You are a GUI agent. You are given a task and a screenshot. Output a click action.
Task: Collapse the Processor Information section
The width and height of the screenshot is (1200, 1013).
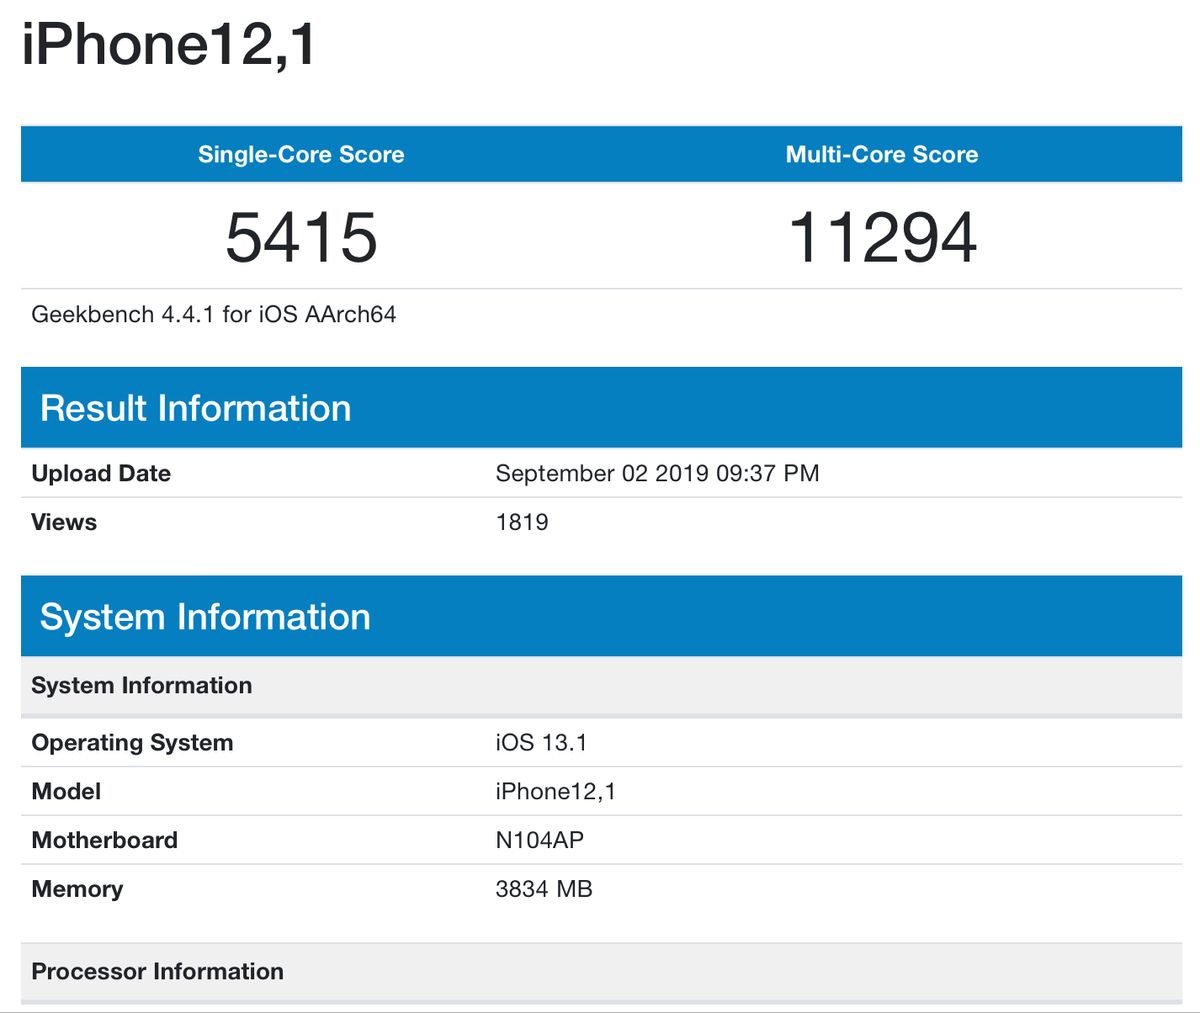point(156,971)
